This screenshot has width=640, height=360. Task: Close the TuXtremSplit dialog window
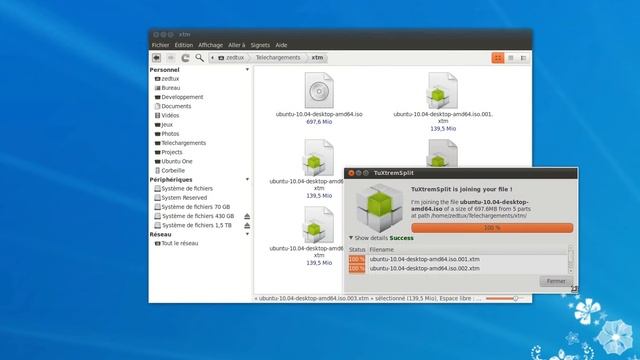click(x=351, y=173)
